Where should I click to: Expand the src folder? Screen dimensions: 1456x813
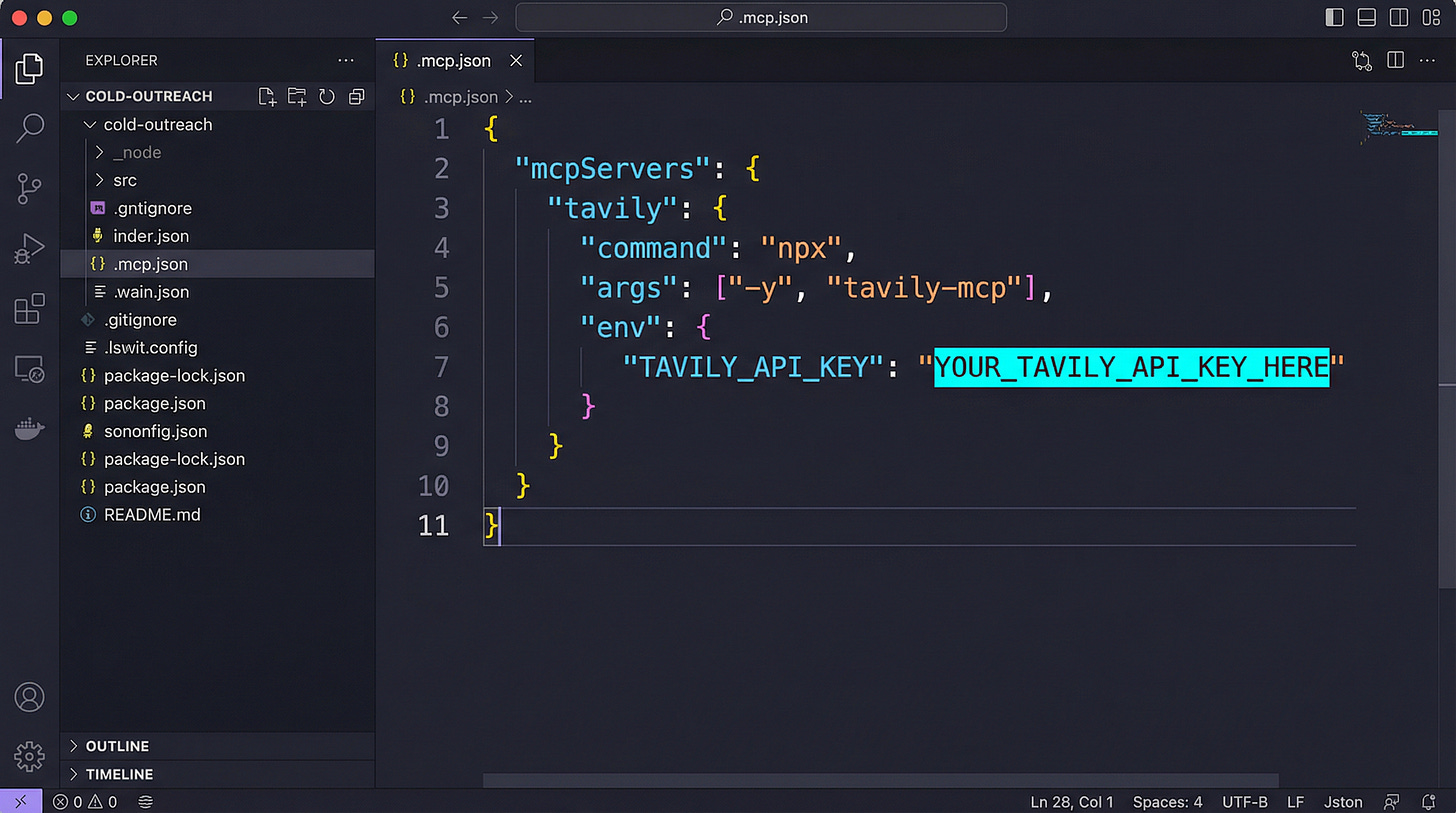point(125,180)
